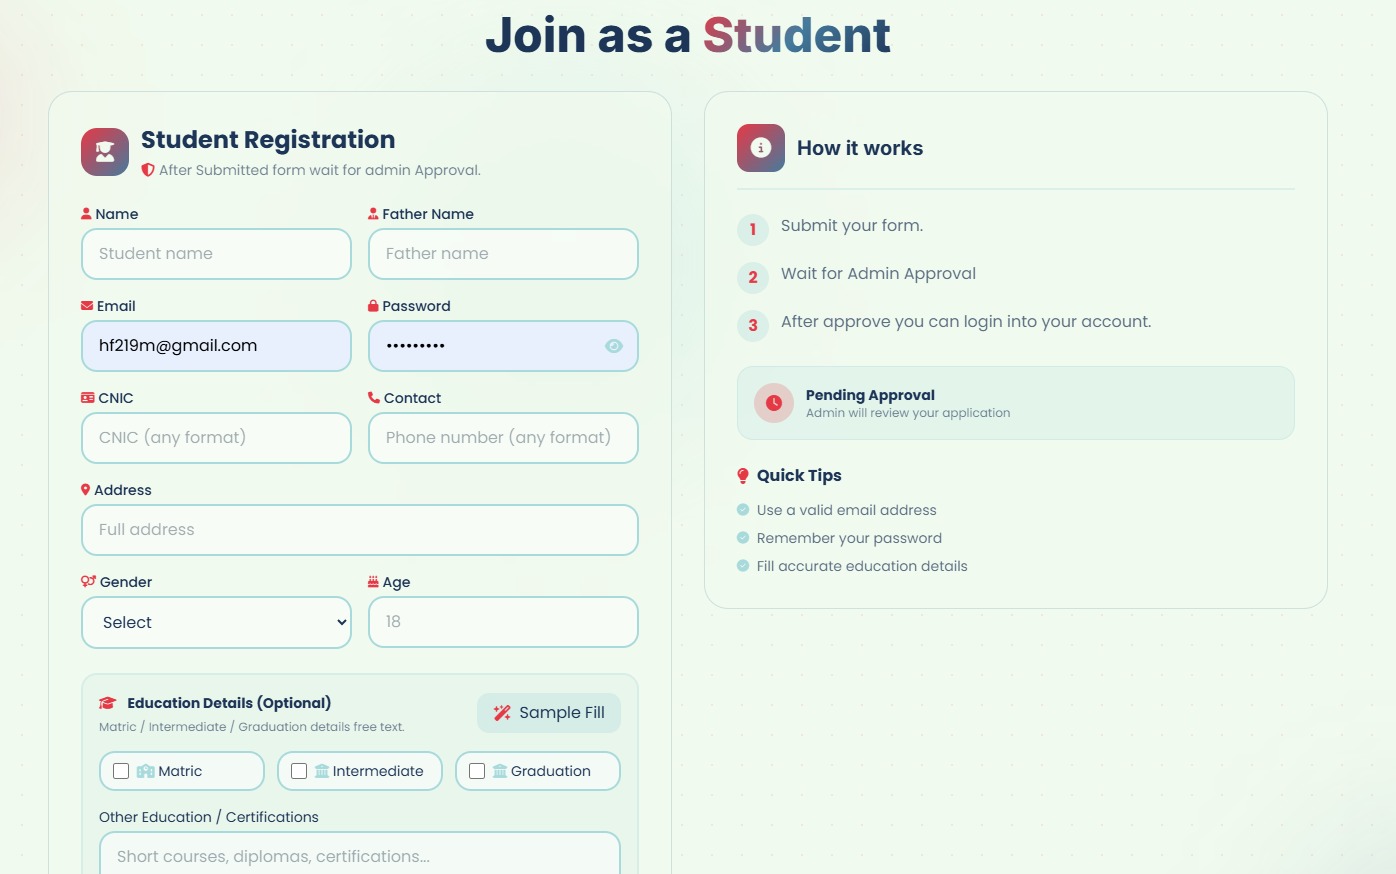Click the lightbulb icon beside Quick Tips
This screenshot has width=1396, height=874.
coord(742,475)
